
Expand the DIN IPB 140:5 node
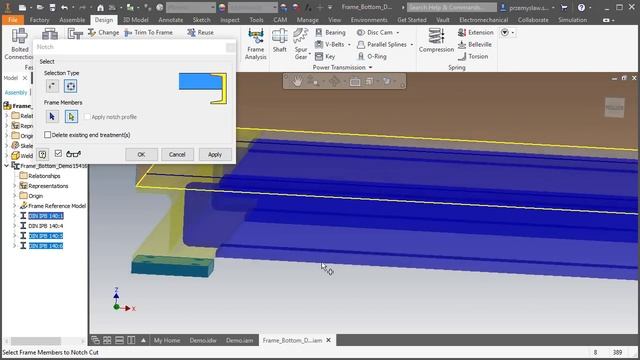(14, 236)
